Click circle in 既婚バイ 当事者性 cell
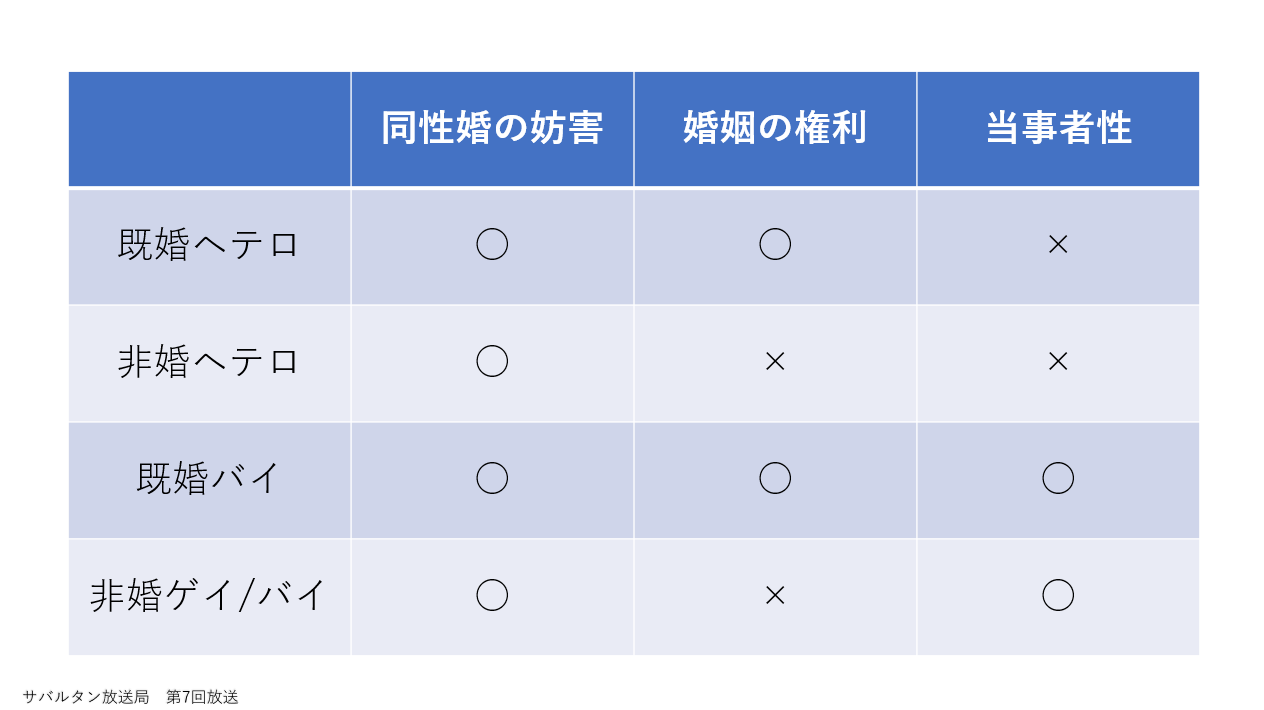Screen dimensions: 1264x710 pyautogui.click(x=1058, y=478)
